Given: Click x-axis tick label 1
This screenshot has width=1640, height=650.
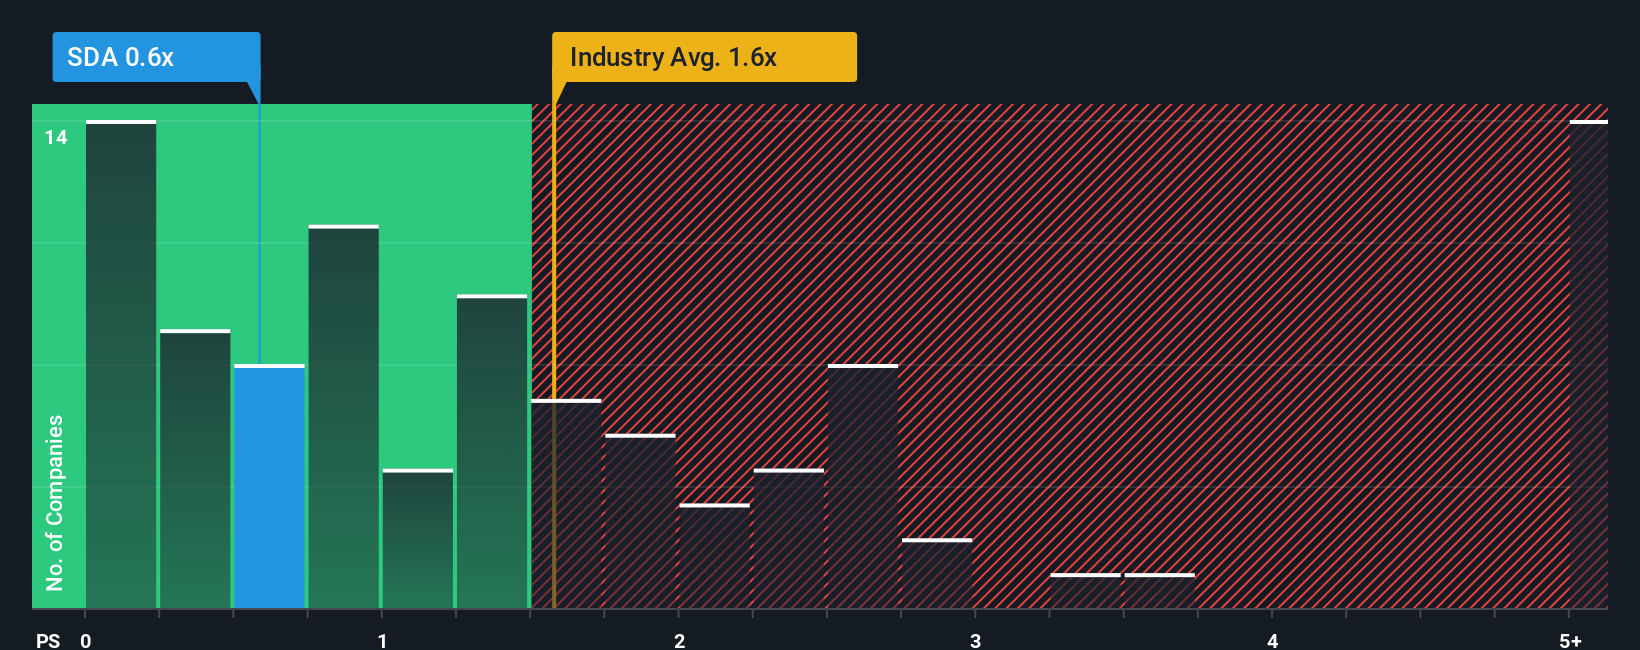Looking at the screenshot, I should [x=382, y=641].
